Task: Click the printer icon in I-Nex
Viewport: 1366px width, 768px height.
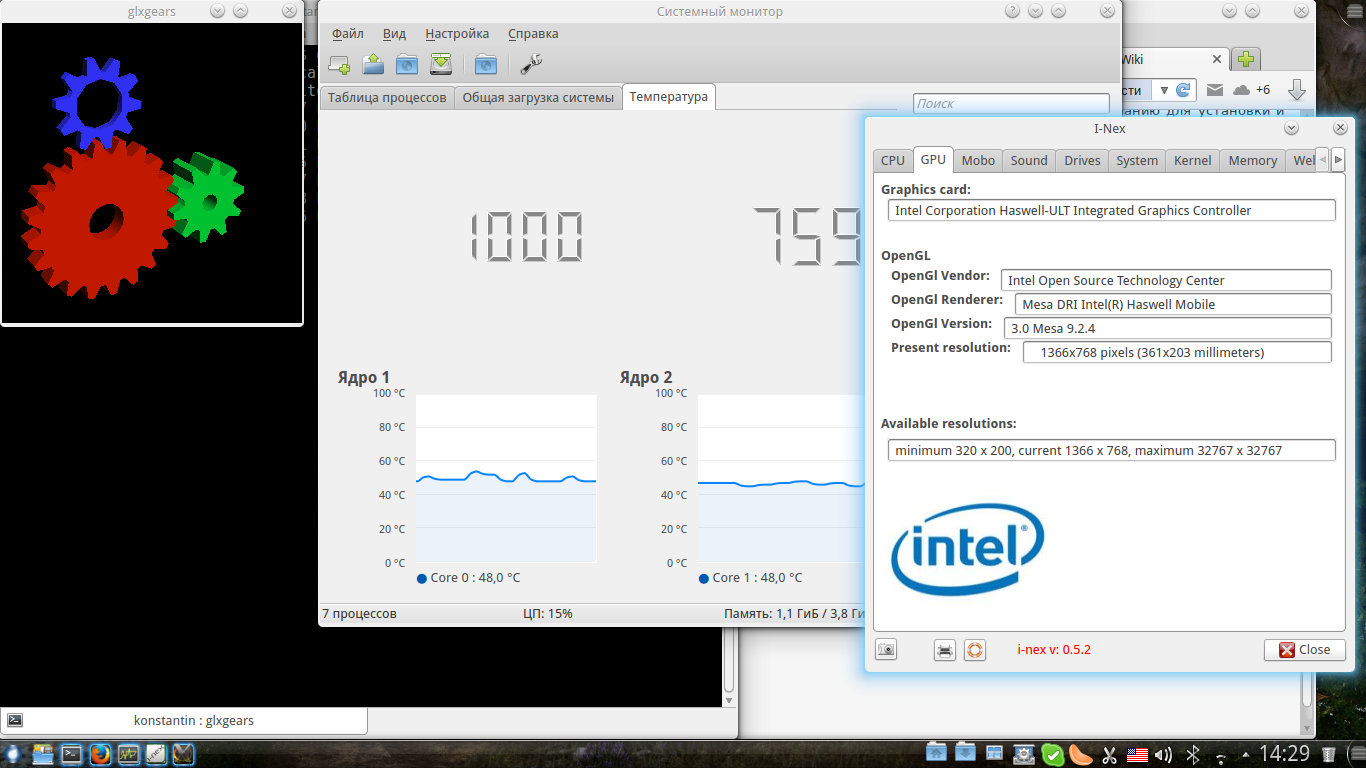Action: tap(945, 650)
